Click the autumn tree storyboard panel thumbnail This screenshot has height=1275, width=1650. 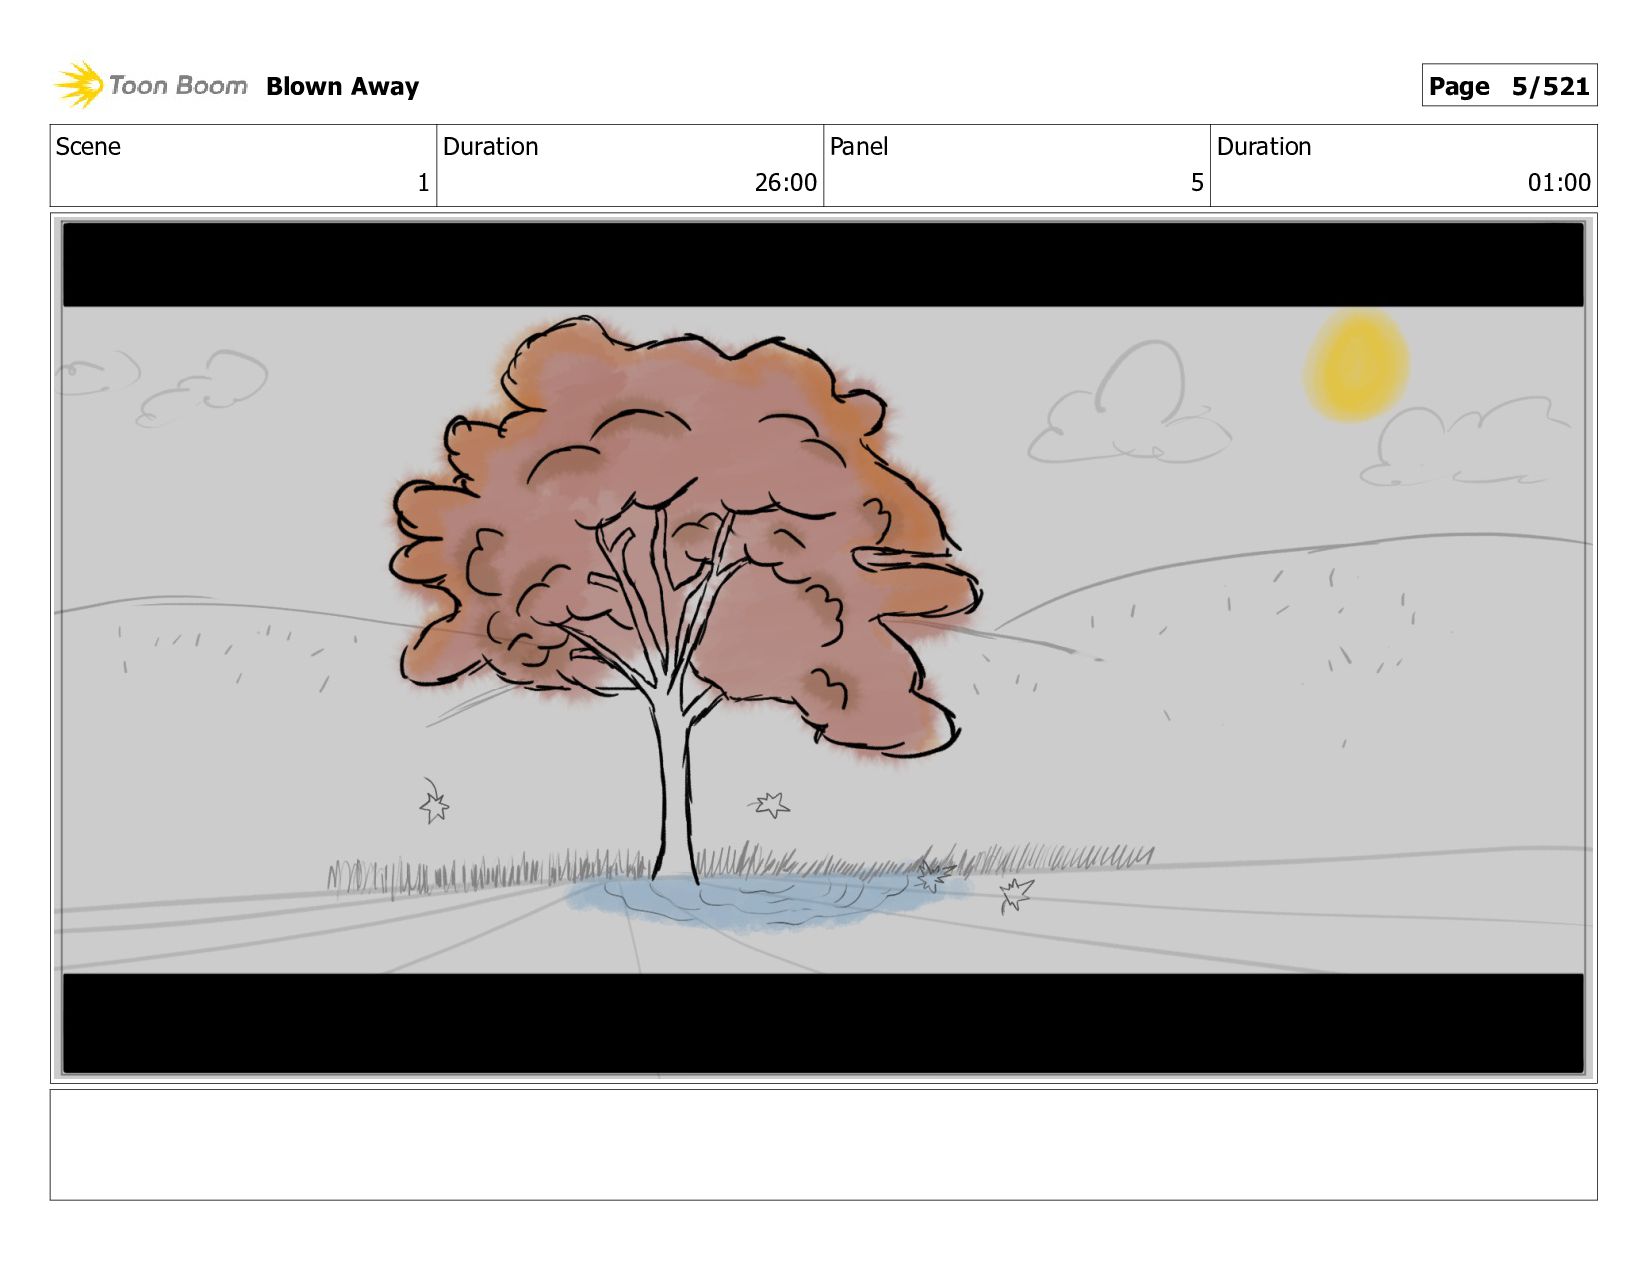[x=823, y=648]
